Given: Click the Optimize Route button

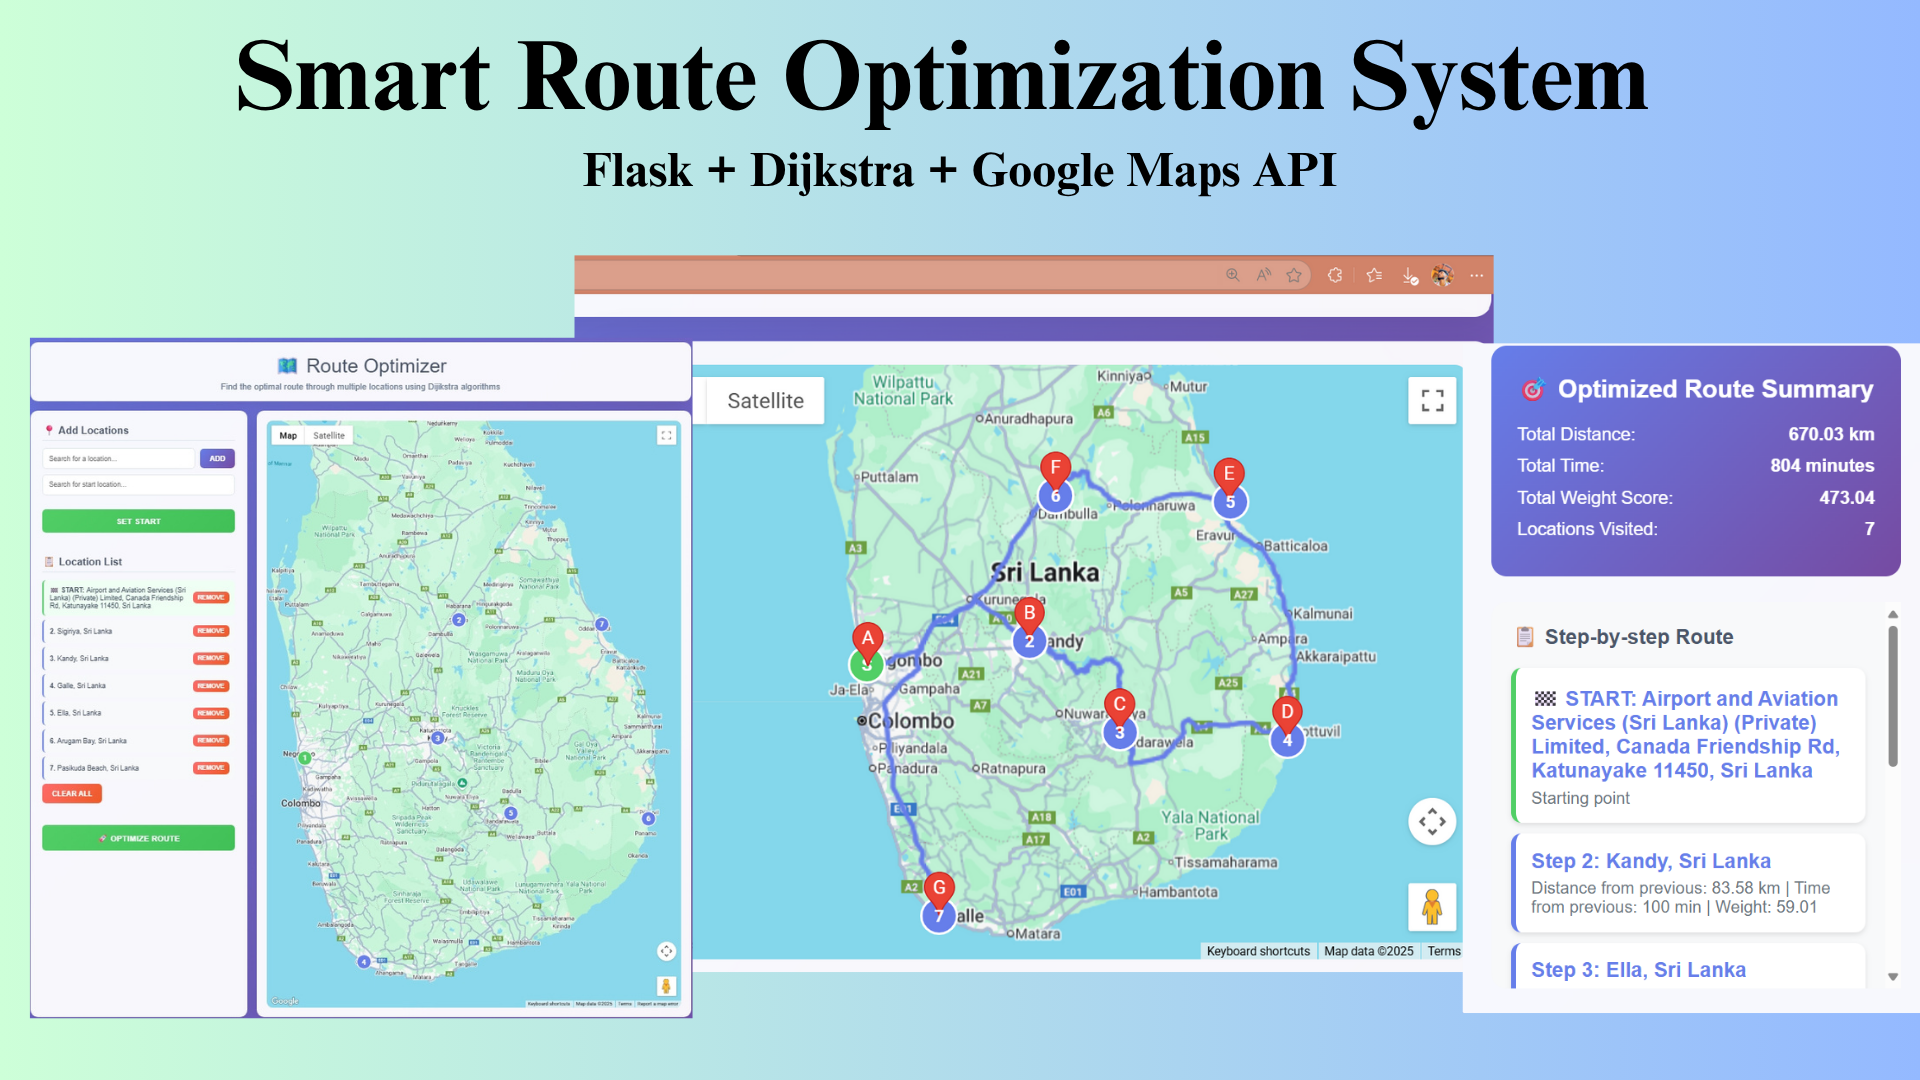Looking at the screenshot, I should point(138,838).
